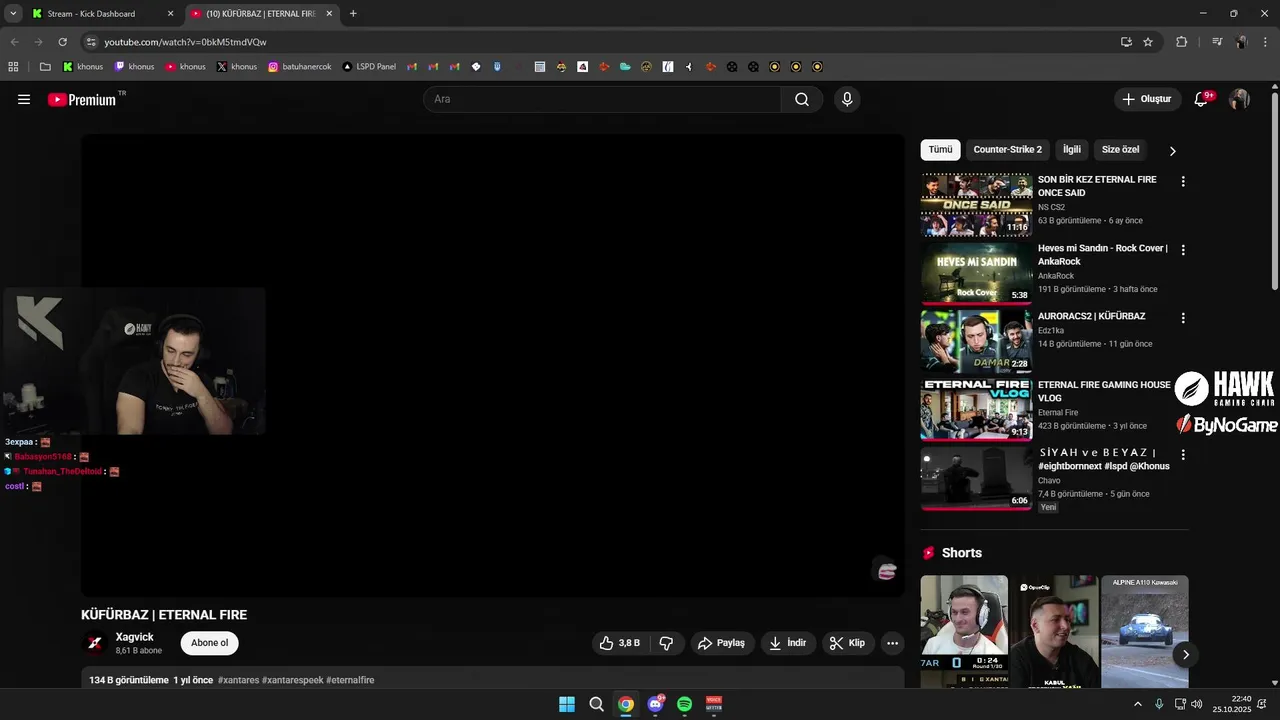This screenshot has height=720, width=1280.
Task: Close the KÜFÜRBAZ YouTube tab
Action: click(329, 14)
